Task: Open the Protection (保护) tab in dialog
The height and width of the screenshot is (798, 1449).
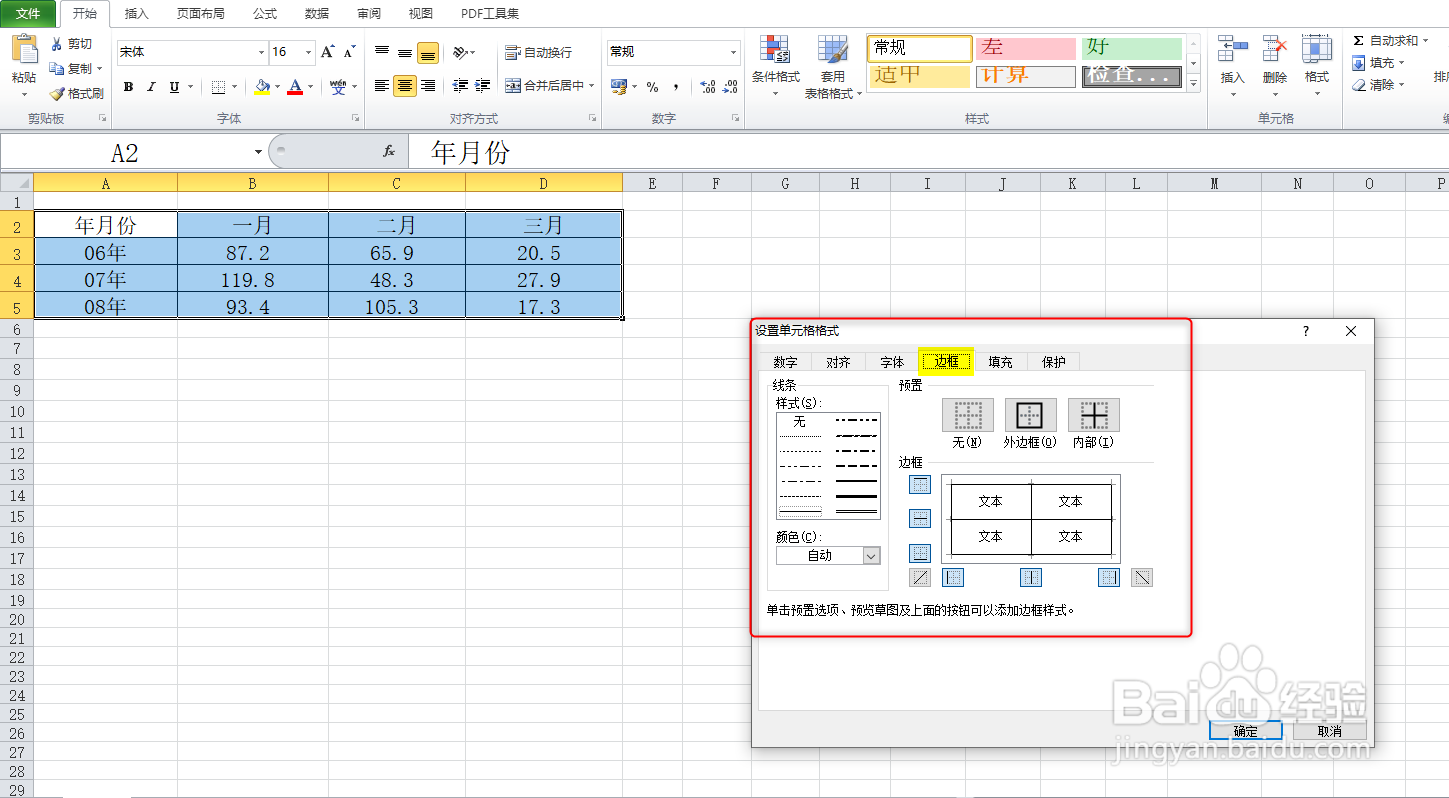Action: (1054, 362)
